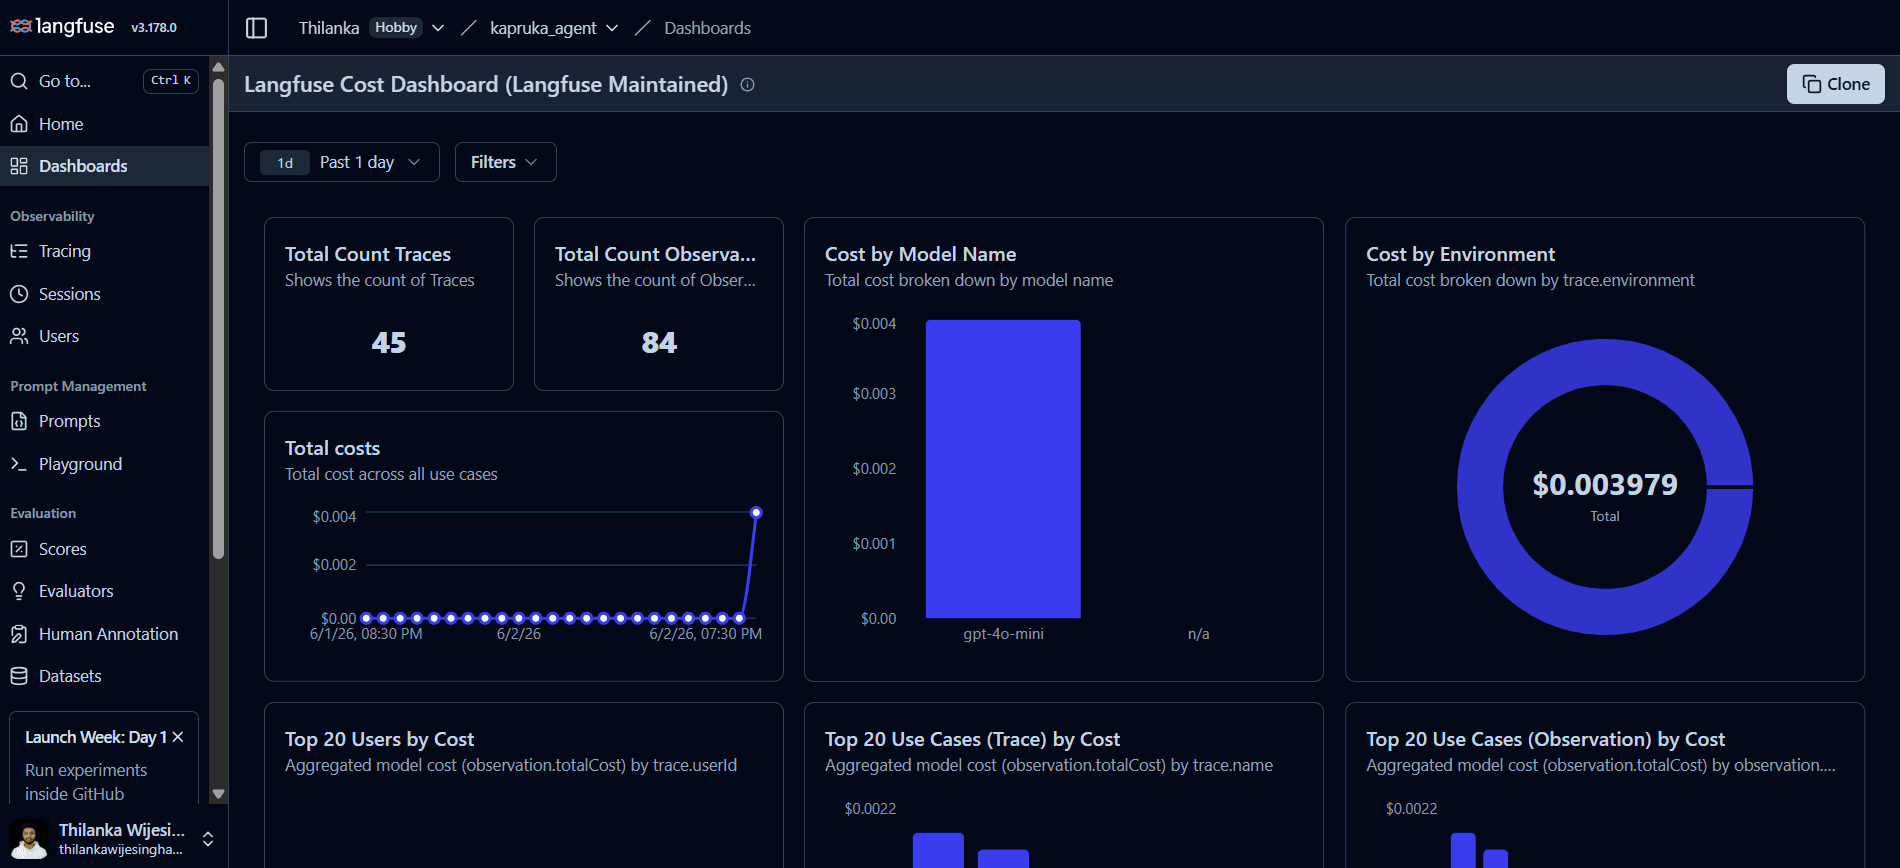1900x868 pixels.
Task: Click the v3.178.0 version label
Action: (154, 28)
